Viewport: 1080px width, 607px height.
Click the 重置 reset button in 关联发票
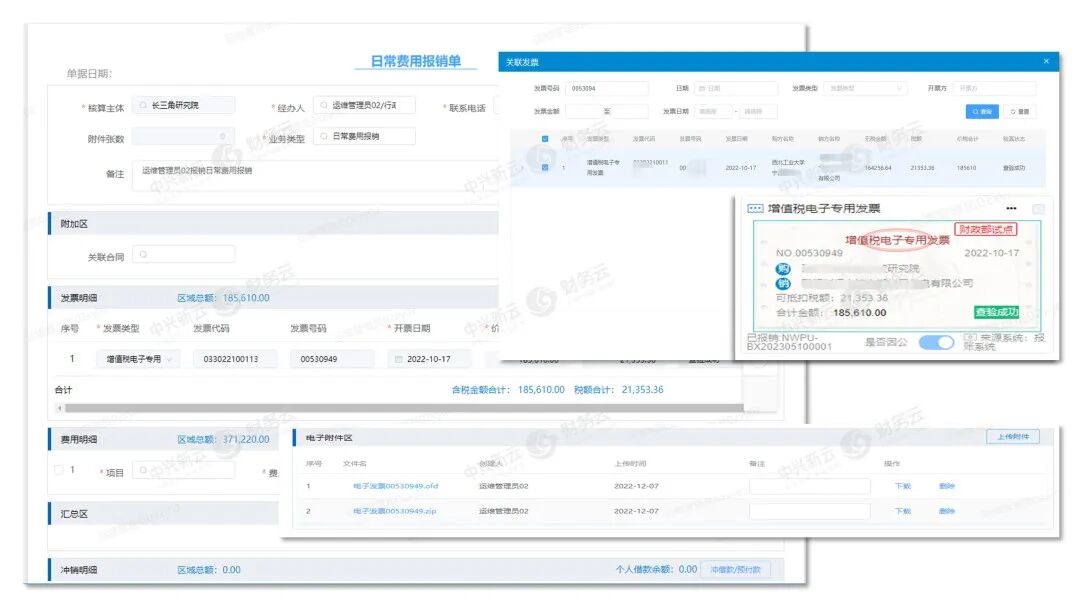(1019, 111)
